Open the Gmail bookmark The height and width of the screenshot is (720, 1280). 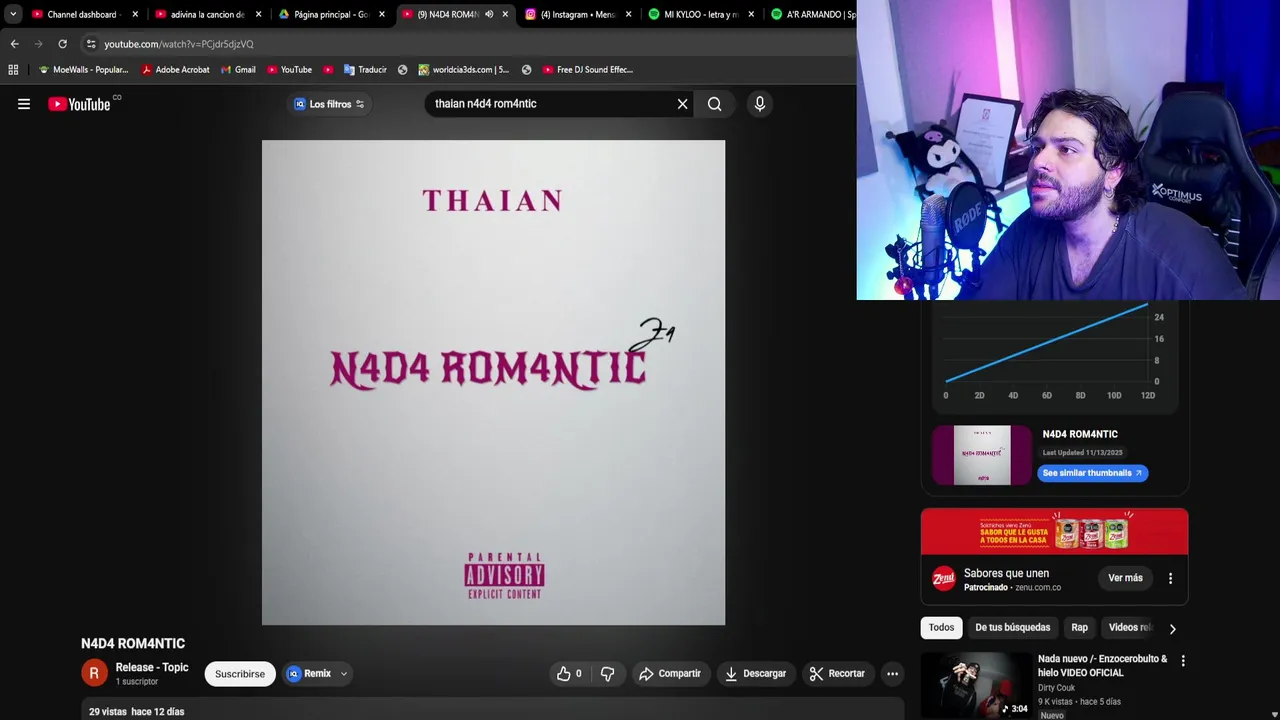pyautogui.click(x=238, y=70)
